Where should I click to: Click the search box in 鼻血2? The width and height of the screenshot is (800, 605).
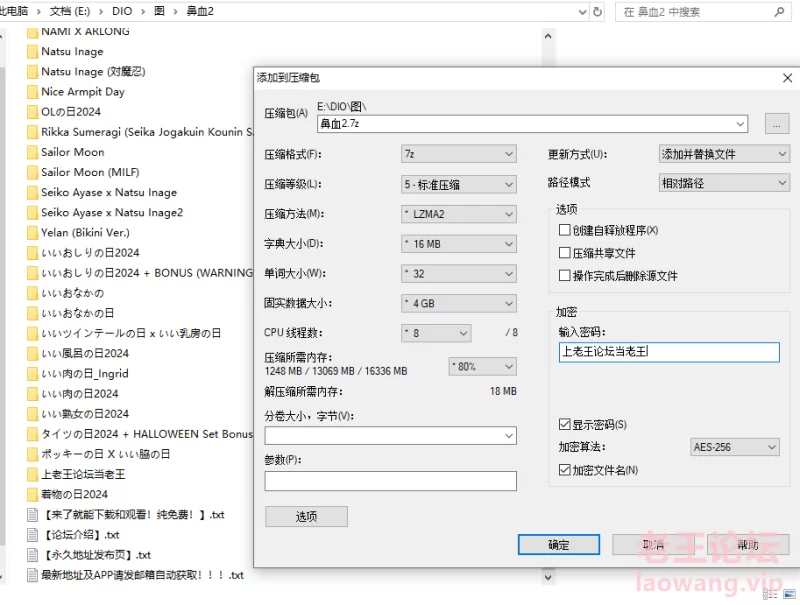[x=704, y=11]
